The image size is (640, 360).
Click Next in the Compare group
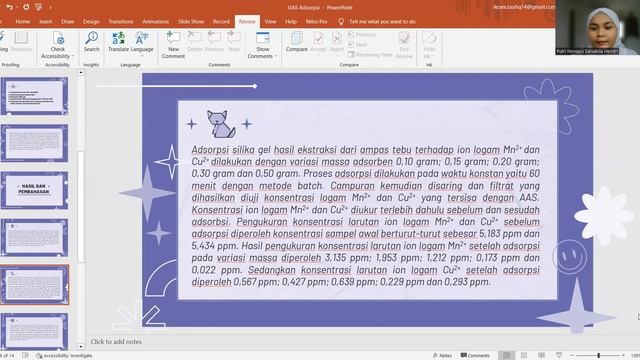[358, 44]
